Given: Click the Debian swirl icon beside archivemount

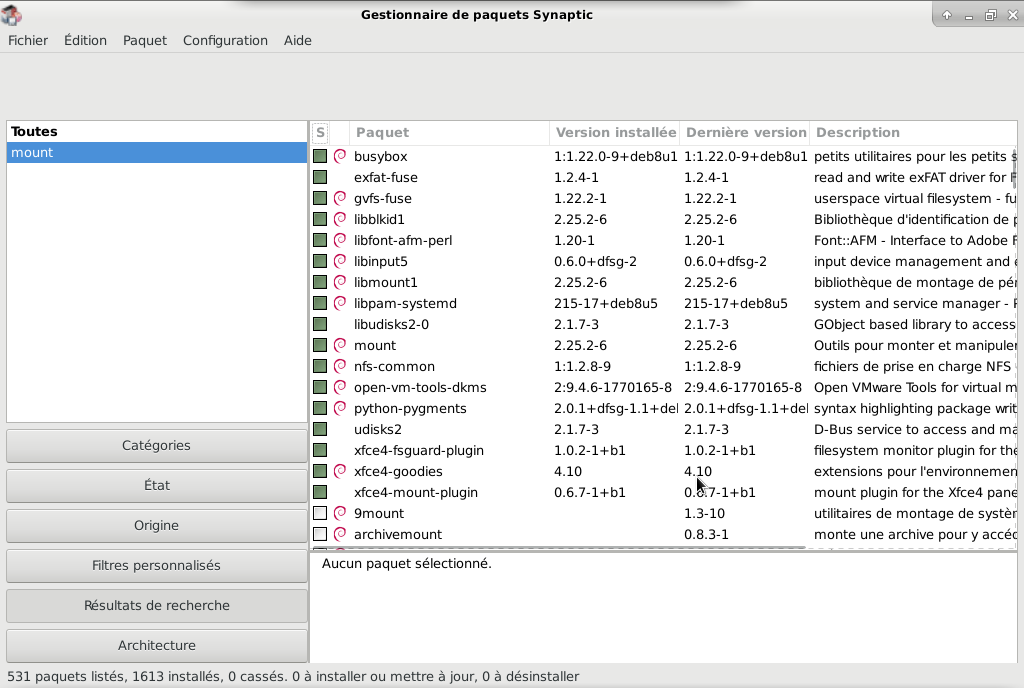Looking at the screenshot, I should 340,534.
